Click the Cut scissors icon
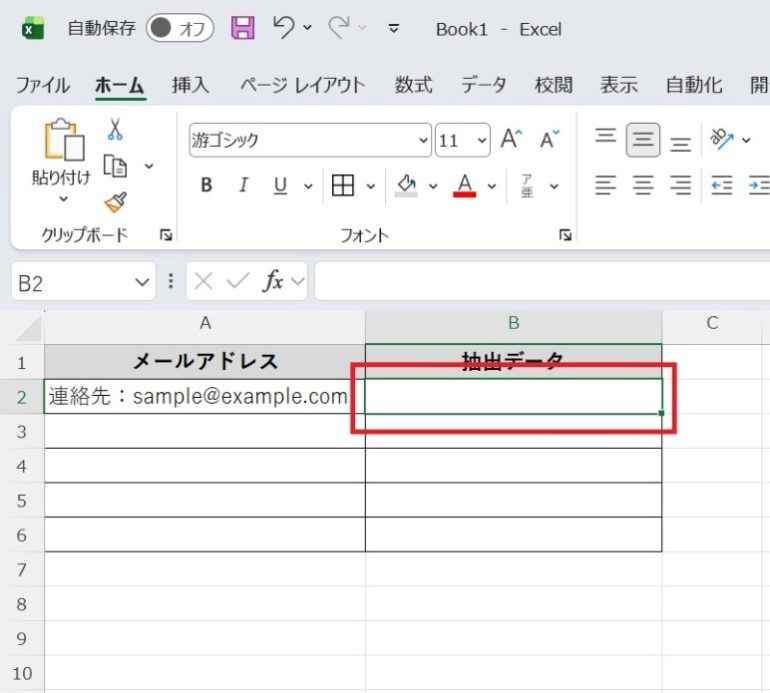This screenshot has height=693, width=770. [115, 130]
